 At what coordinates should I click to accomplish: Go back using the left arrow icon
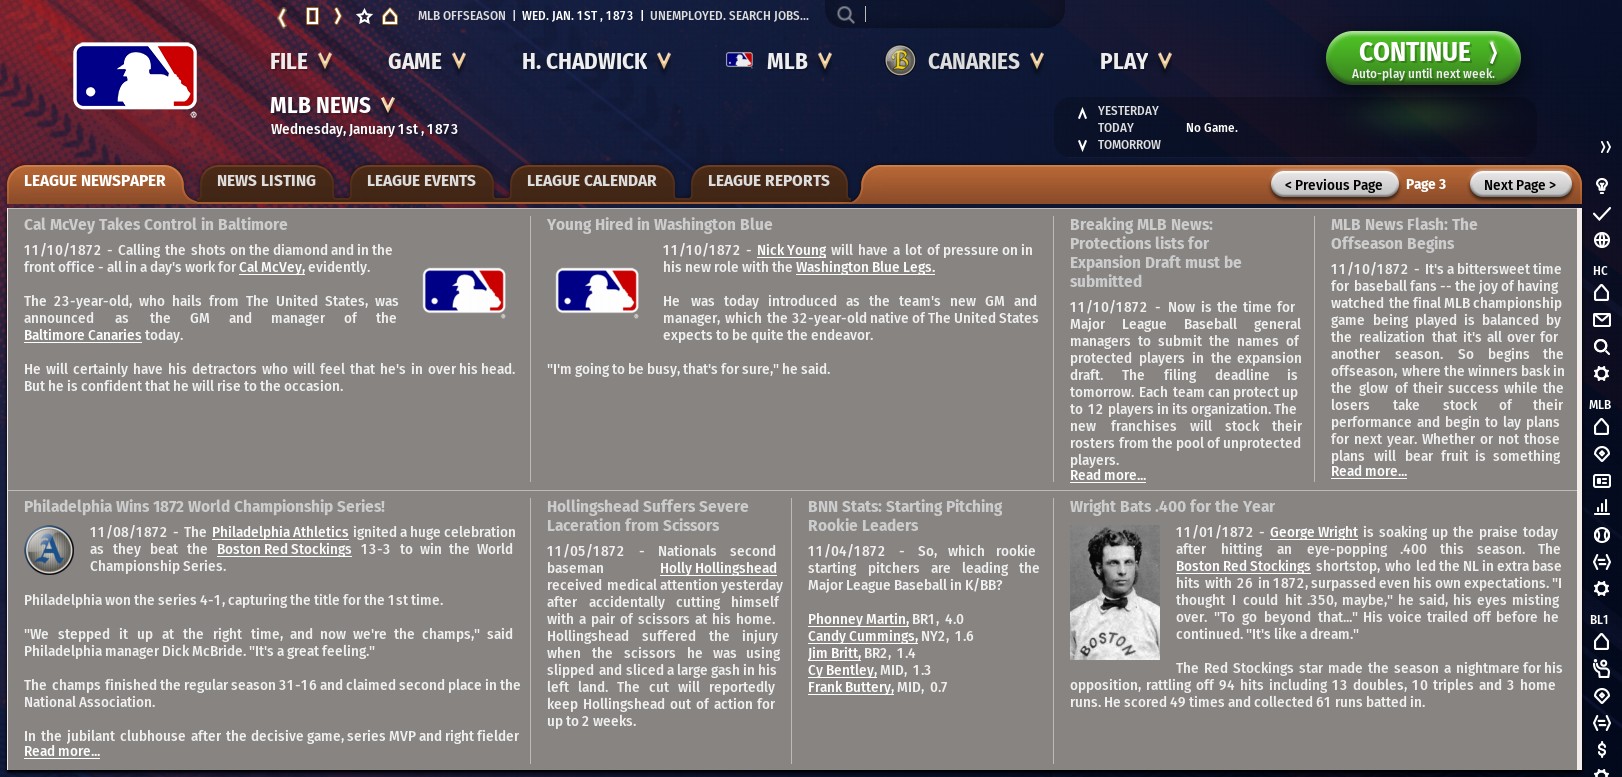coord(283,16)
